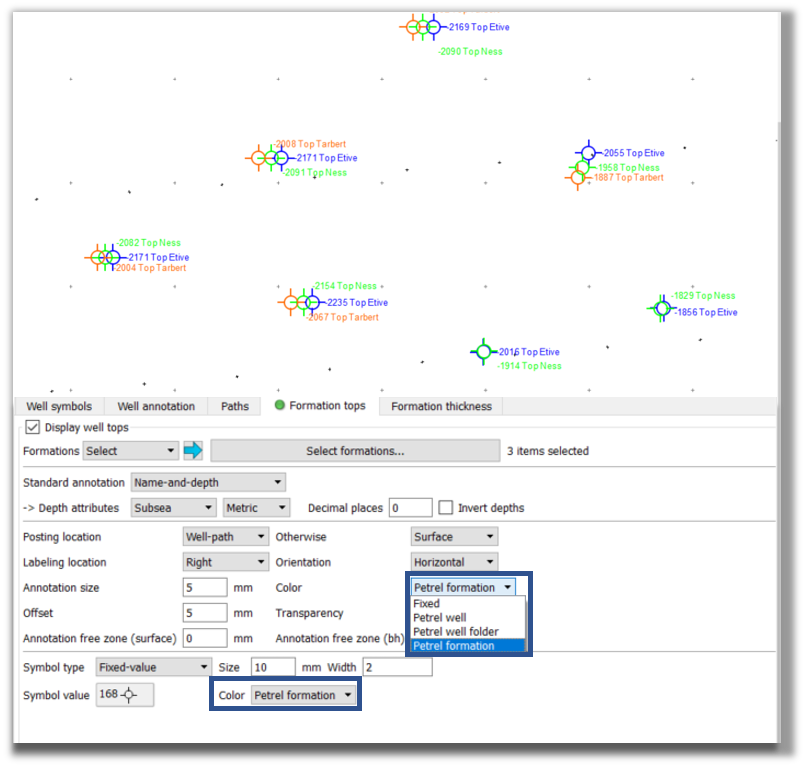Open the Formation thickness tab
The width and height of the screenshot is (805, 767).
(x=441, y=406)
